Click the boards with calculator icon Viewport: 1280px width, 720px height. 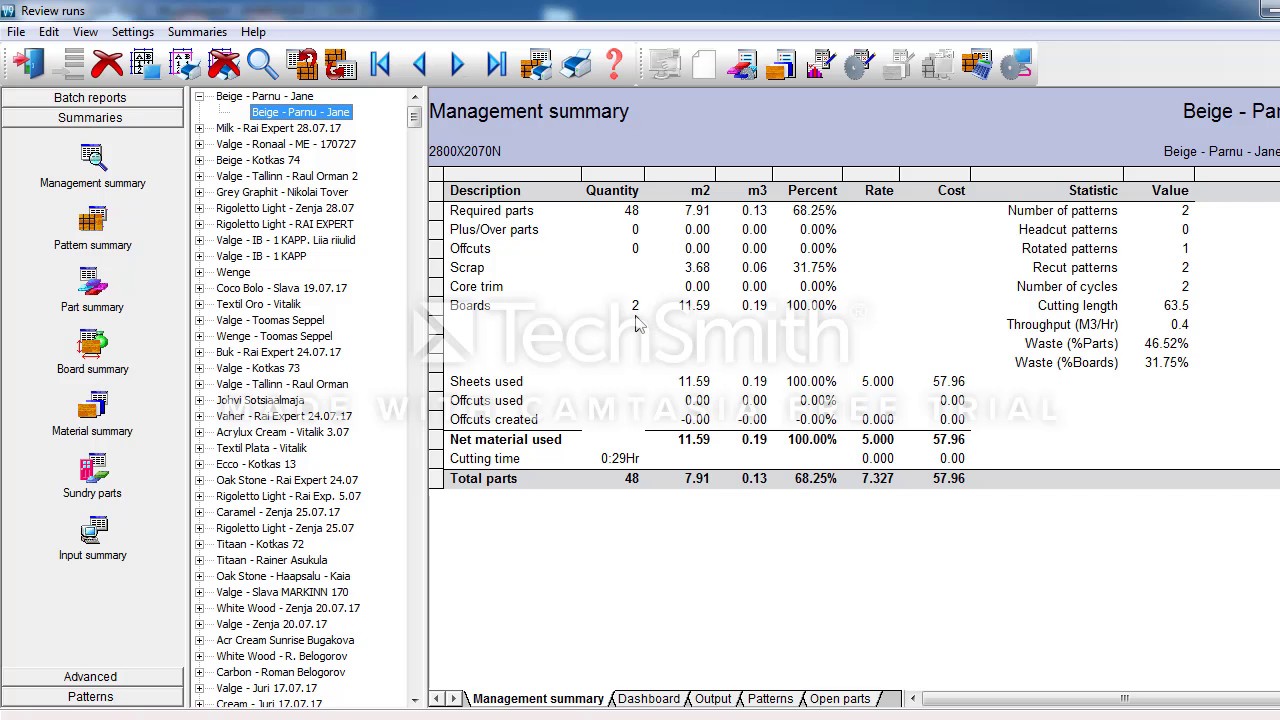[976, 65]
